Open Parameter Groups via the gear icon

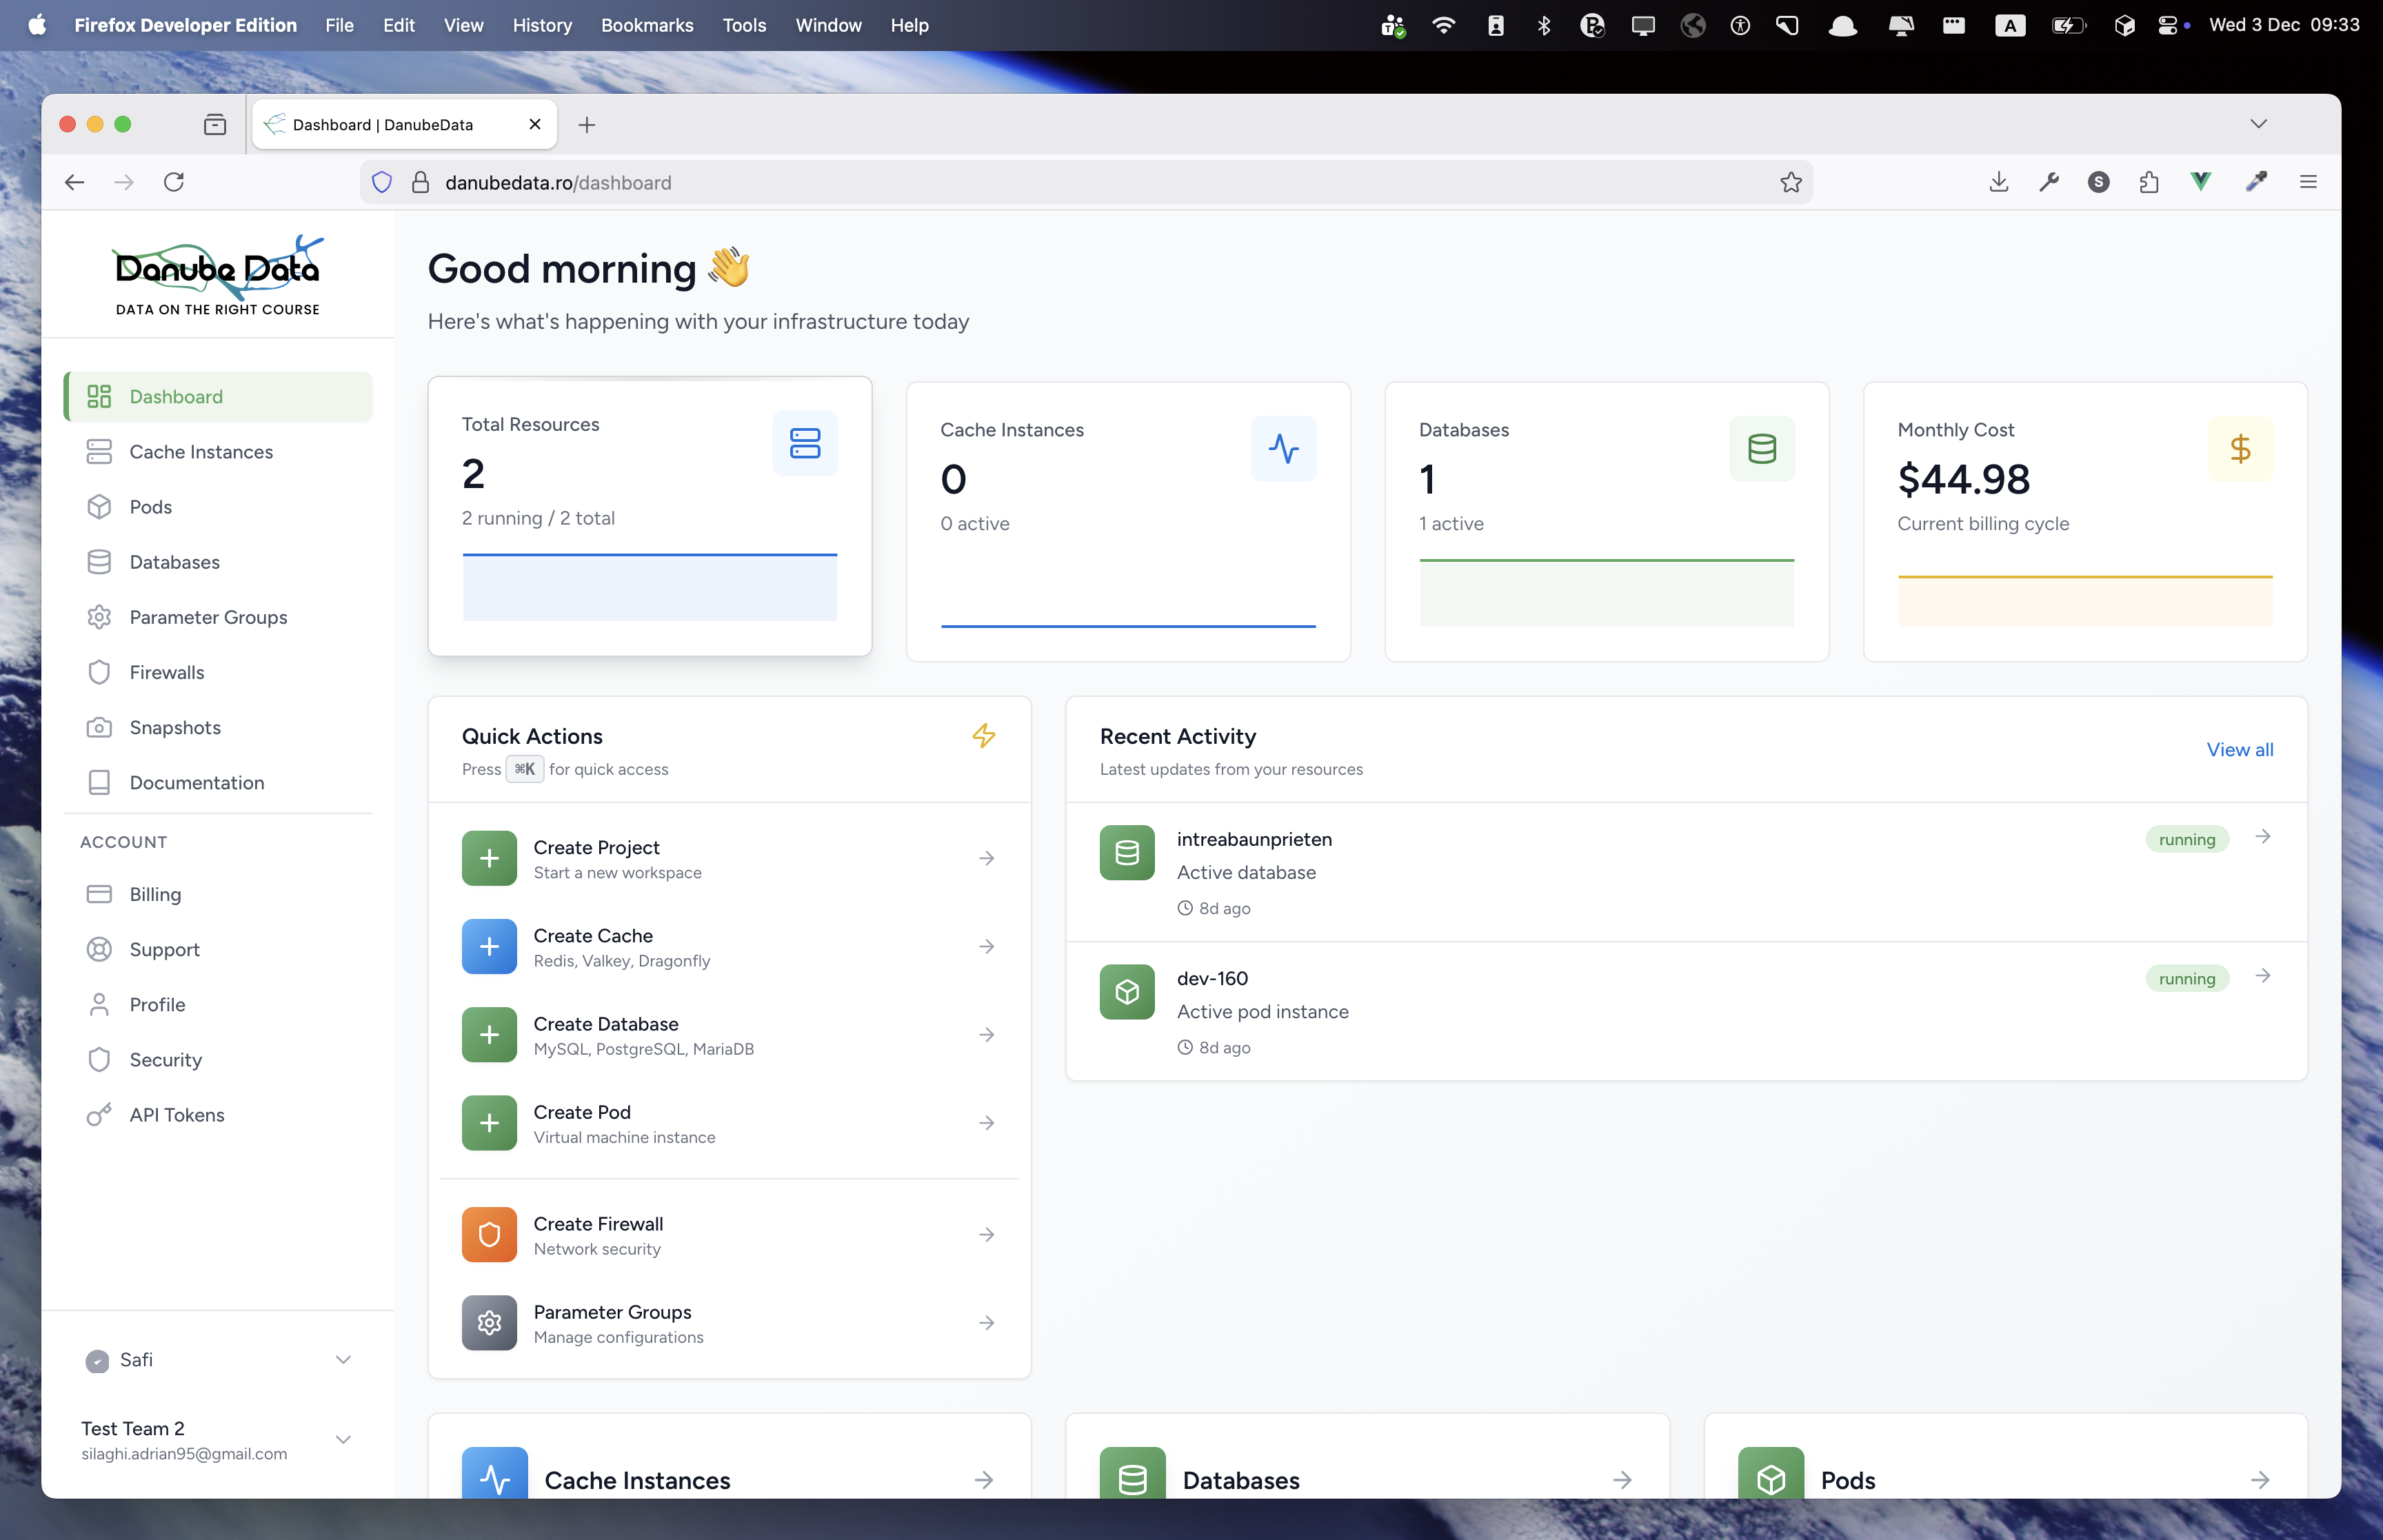click(99, 617)
